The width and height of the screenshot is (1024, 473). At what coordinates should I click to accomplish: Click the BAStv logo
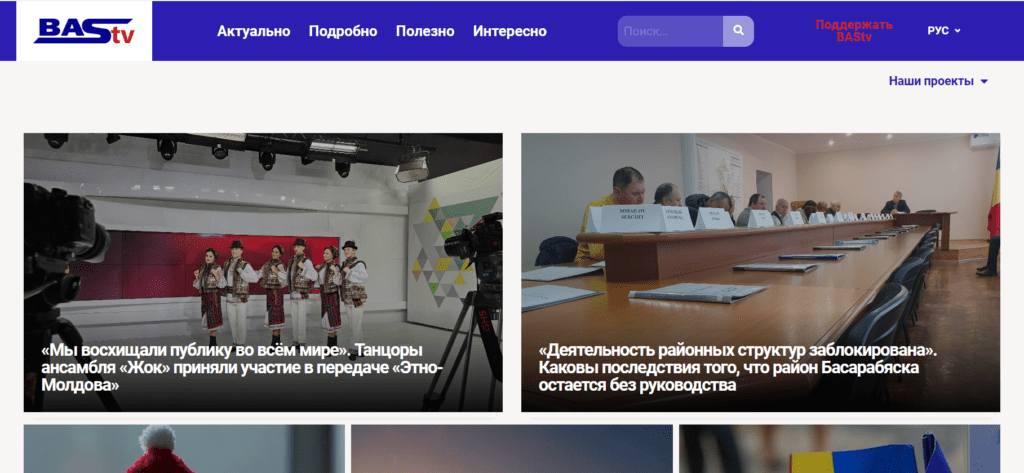pyautogui.click(x=84, y=31)
